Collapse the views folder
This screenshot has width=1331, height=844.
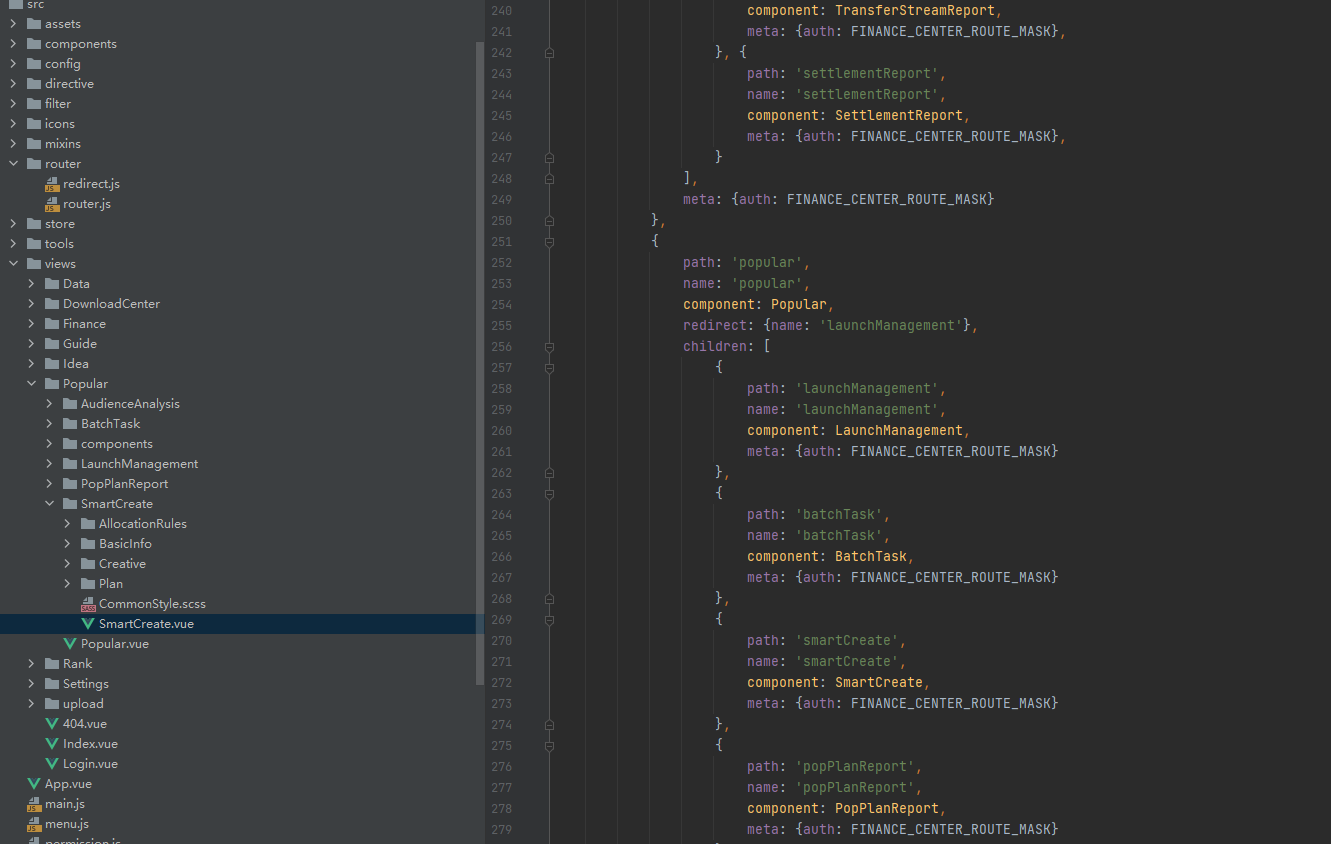coord(13,264)
